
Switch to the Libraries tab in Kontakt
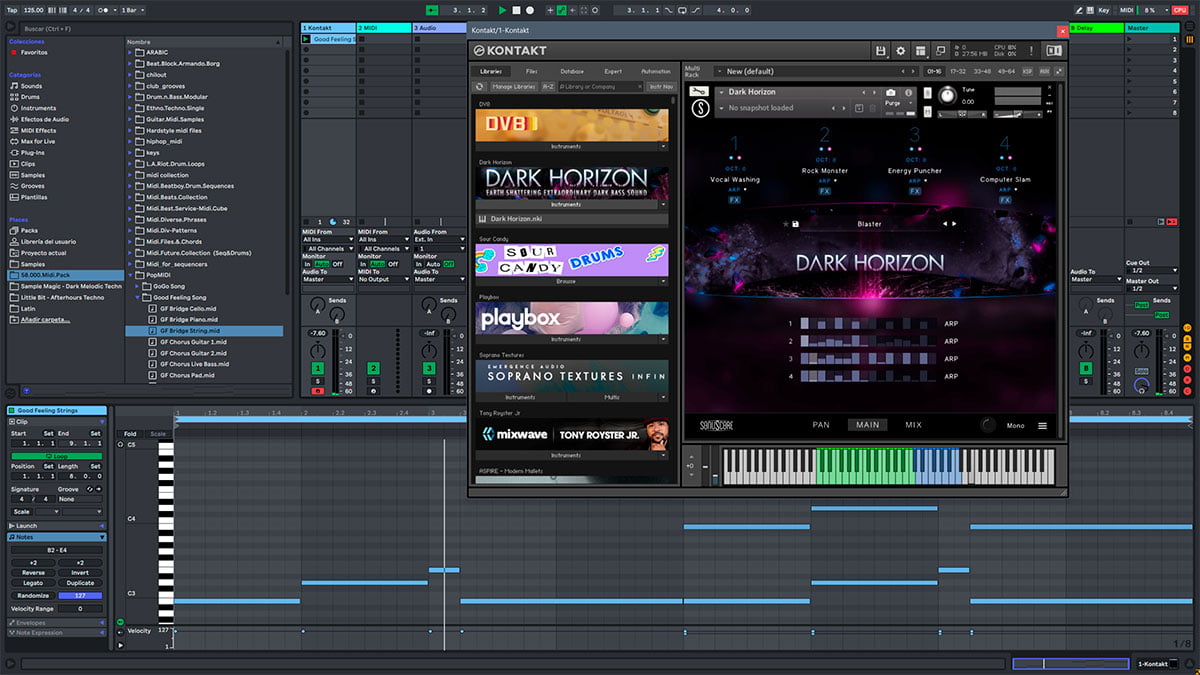(x=491, y=72)
